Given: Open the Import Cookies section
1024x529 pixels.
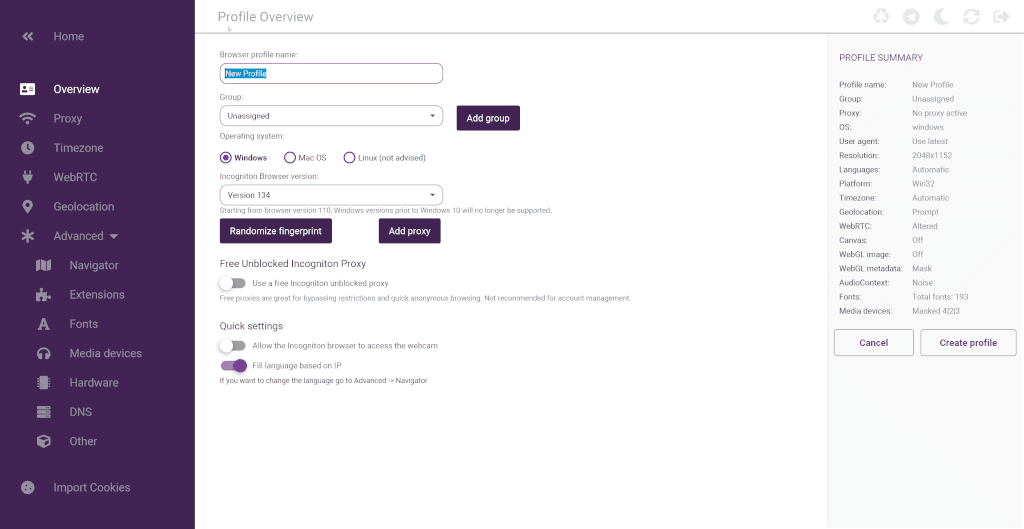Looking at the screenshot, I should coord(91,488).
